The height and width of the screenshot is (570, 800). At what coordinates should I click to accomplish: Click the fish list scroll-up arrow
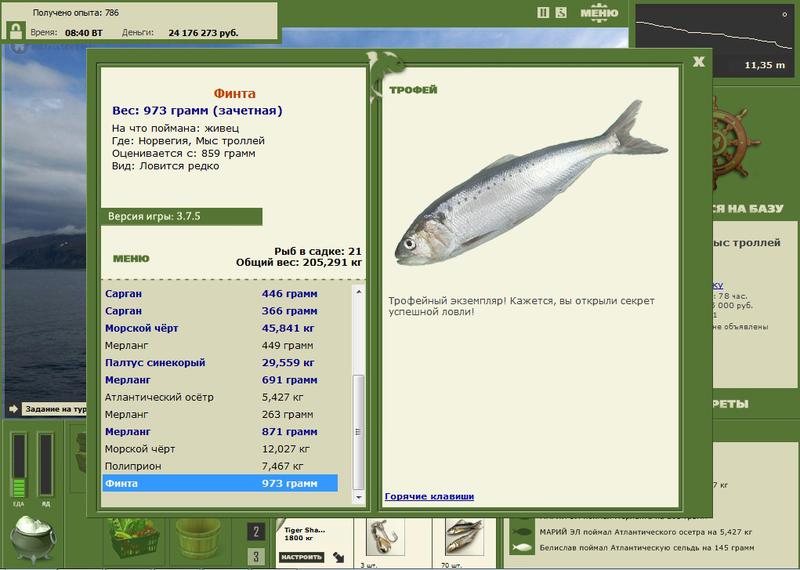(359, 291)
